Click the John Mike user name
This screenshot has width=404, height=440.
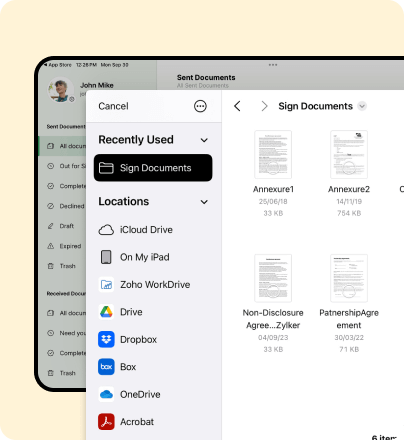pyautogui.click(x=97, y=85)
